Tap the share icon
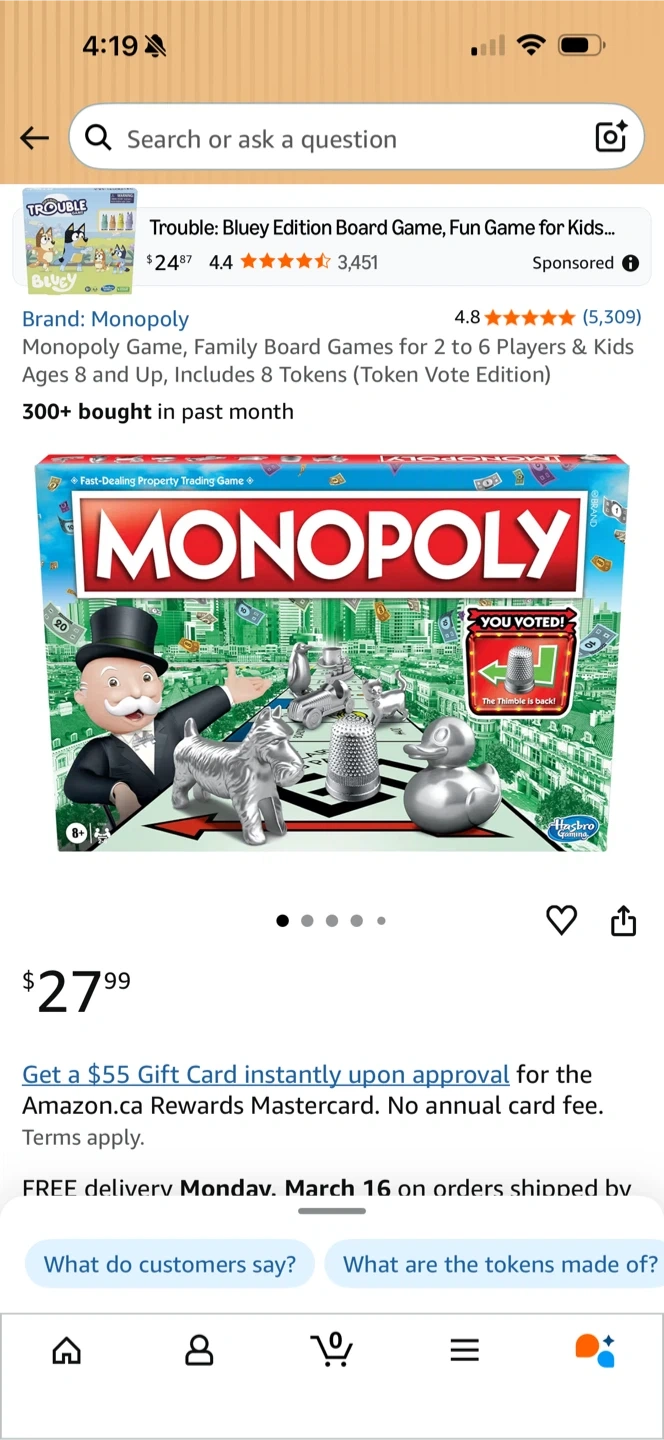The height and width of the screenshot is (1440, 664). tap(623, 920)
